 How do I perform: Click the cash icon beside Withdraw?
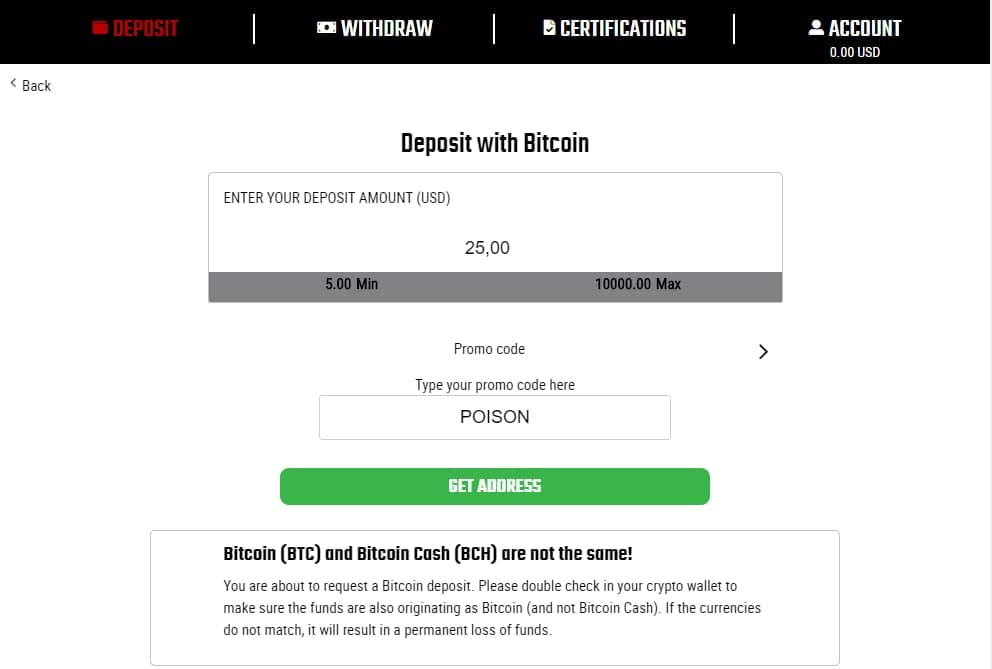326,28
